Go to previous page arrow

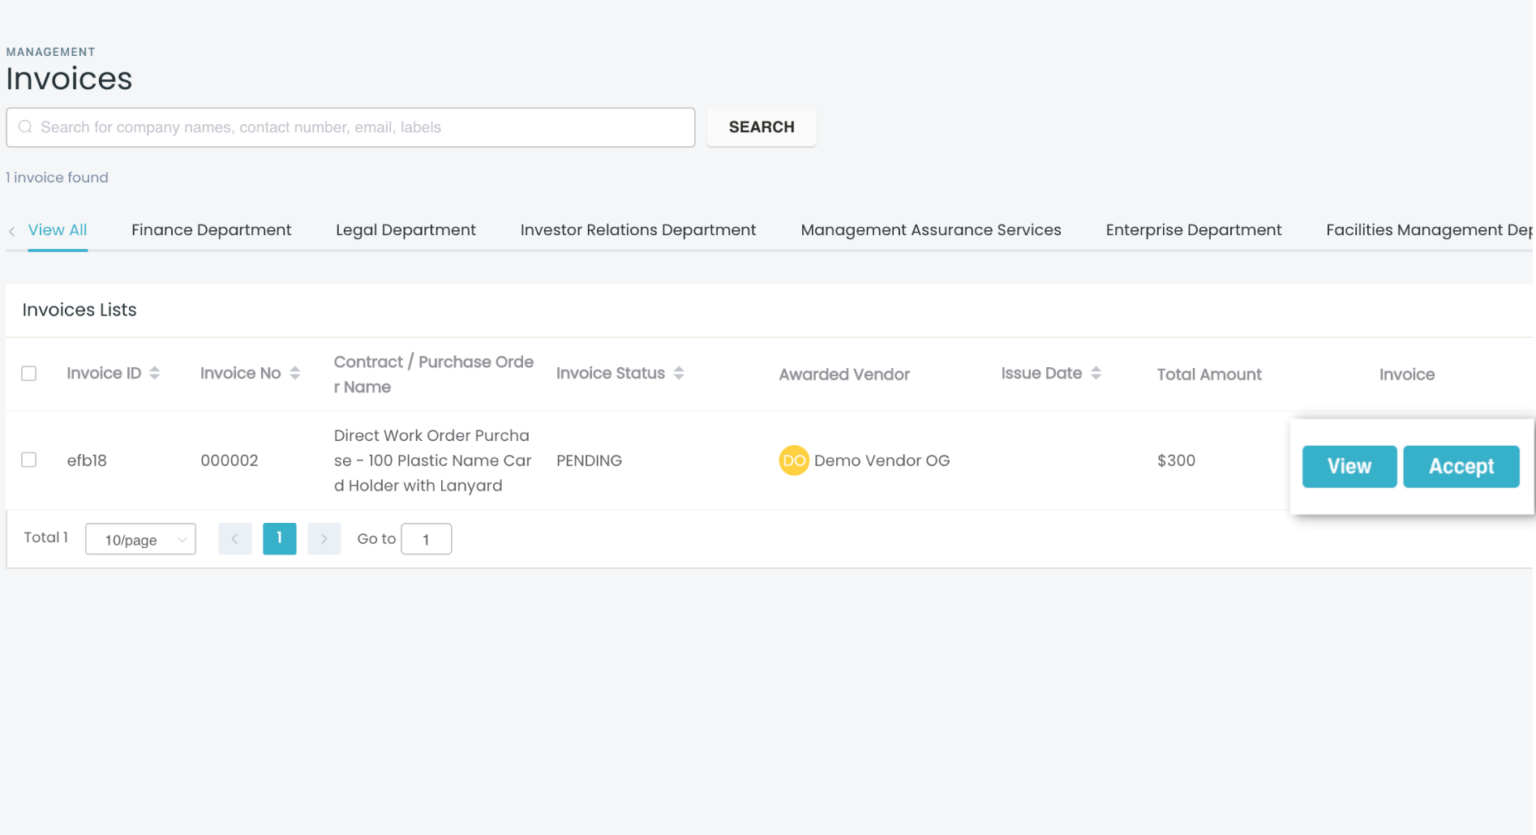pyautogui.click(x=235, y=539)
